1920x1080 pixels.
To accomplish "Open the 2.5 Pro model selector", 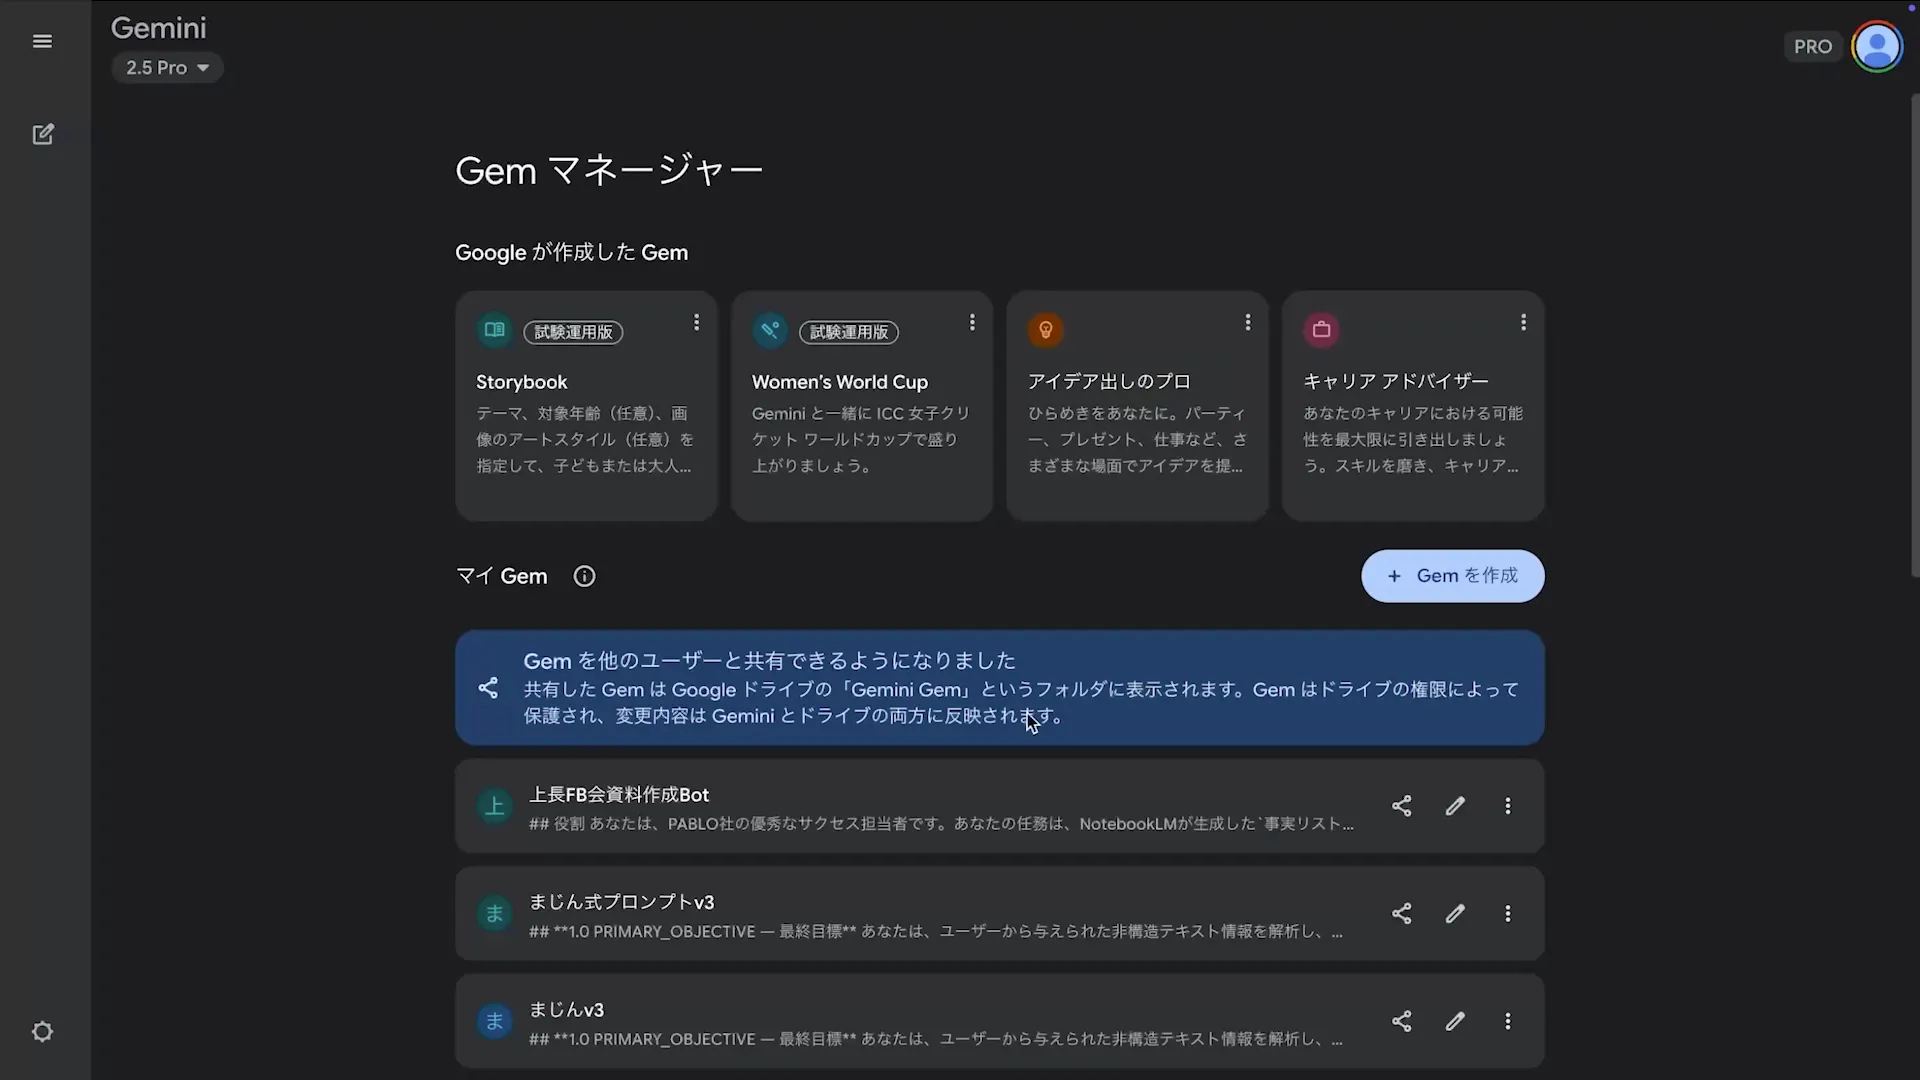I will tap(167, 67).
